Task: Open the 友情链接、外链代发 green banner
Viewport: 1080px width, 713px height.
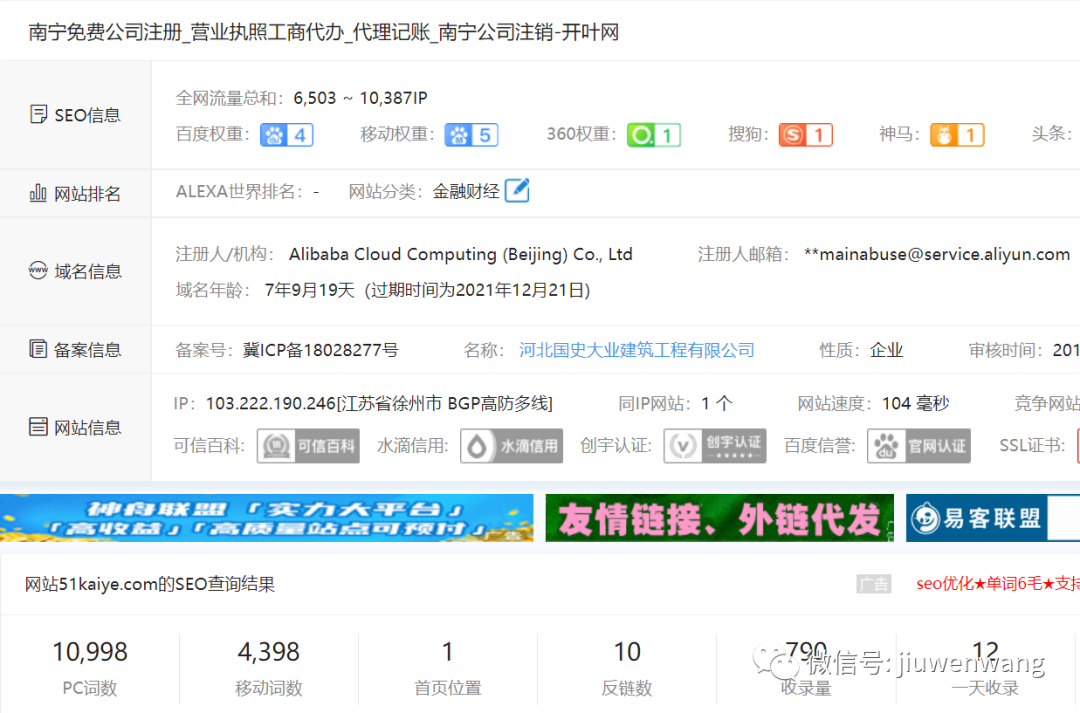Action: [720, 517]
